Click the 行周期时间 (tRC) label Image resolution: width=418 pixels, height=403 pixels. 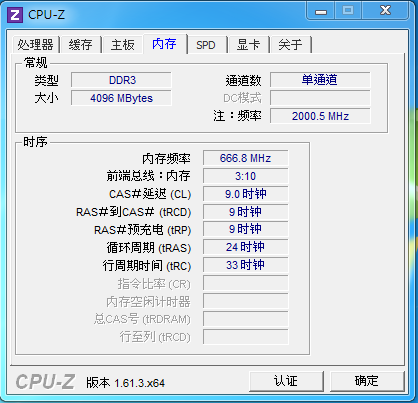click(147, 266)
